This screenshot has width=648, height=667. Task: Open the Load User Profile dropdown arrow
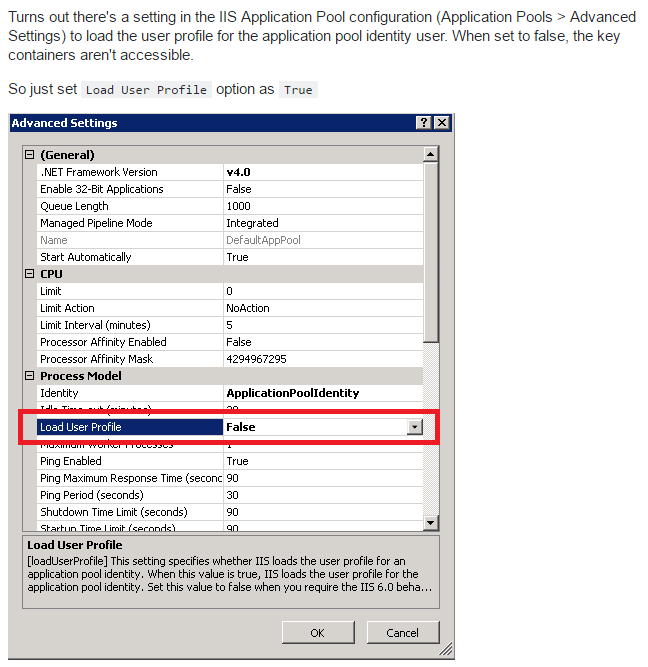pyautogui.click(x=414, y=427)
